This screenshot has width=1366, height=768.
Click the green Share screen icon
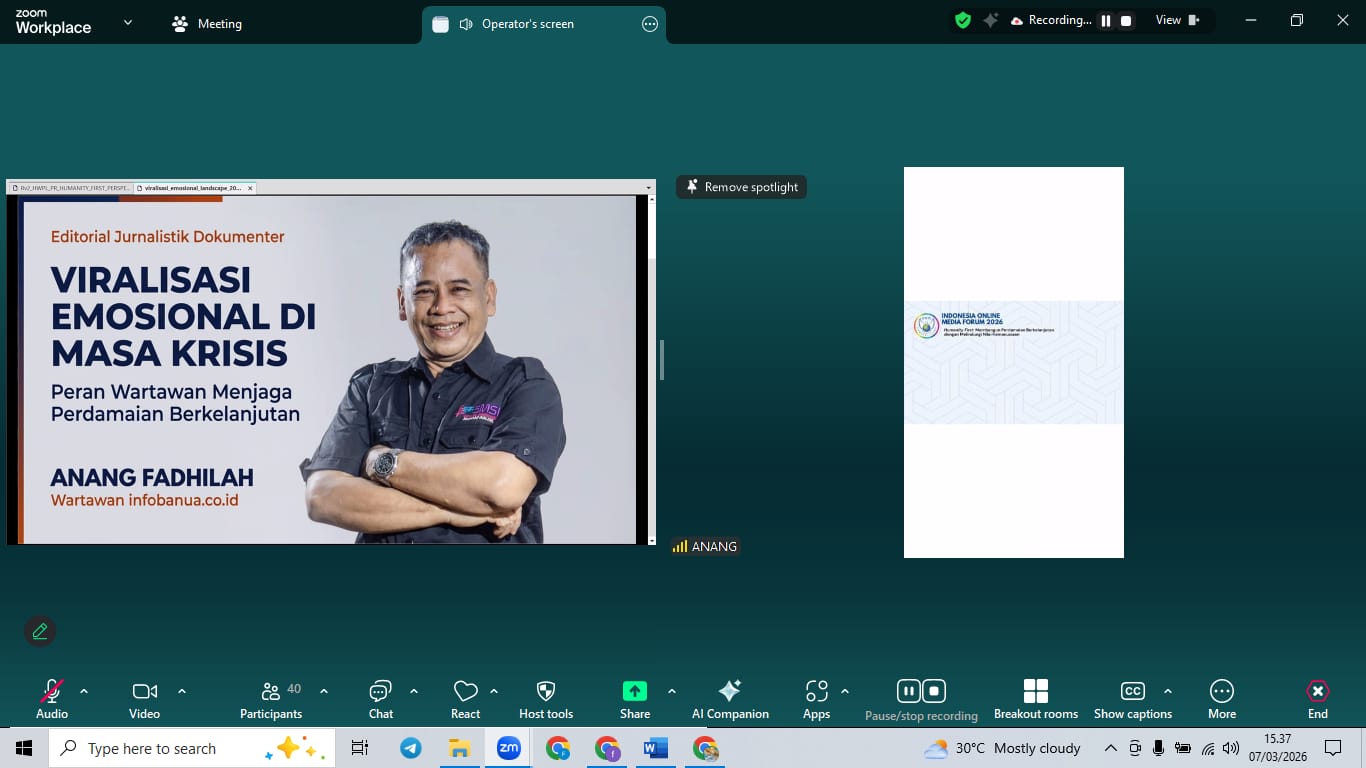tap(634, 691)
